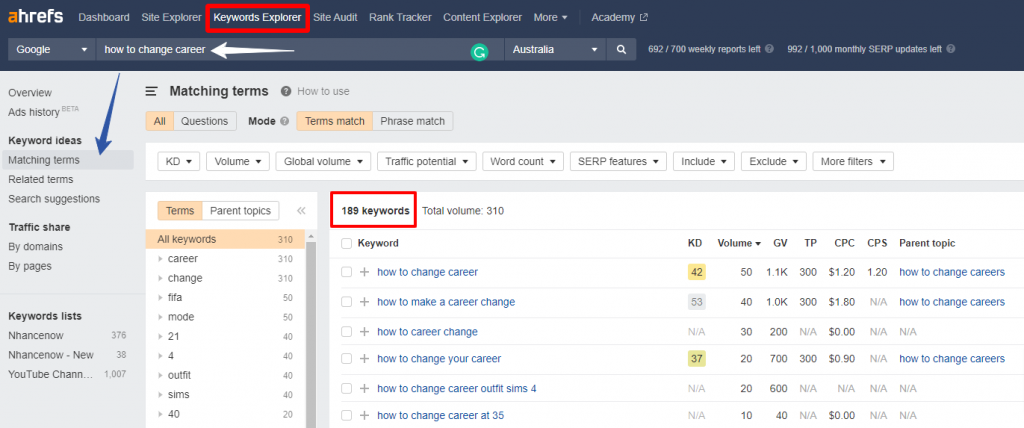1024x428 pixels.
Task: Click the ahrefs logo
Action: (x=36, y=17)
